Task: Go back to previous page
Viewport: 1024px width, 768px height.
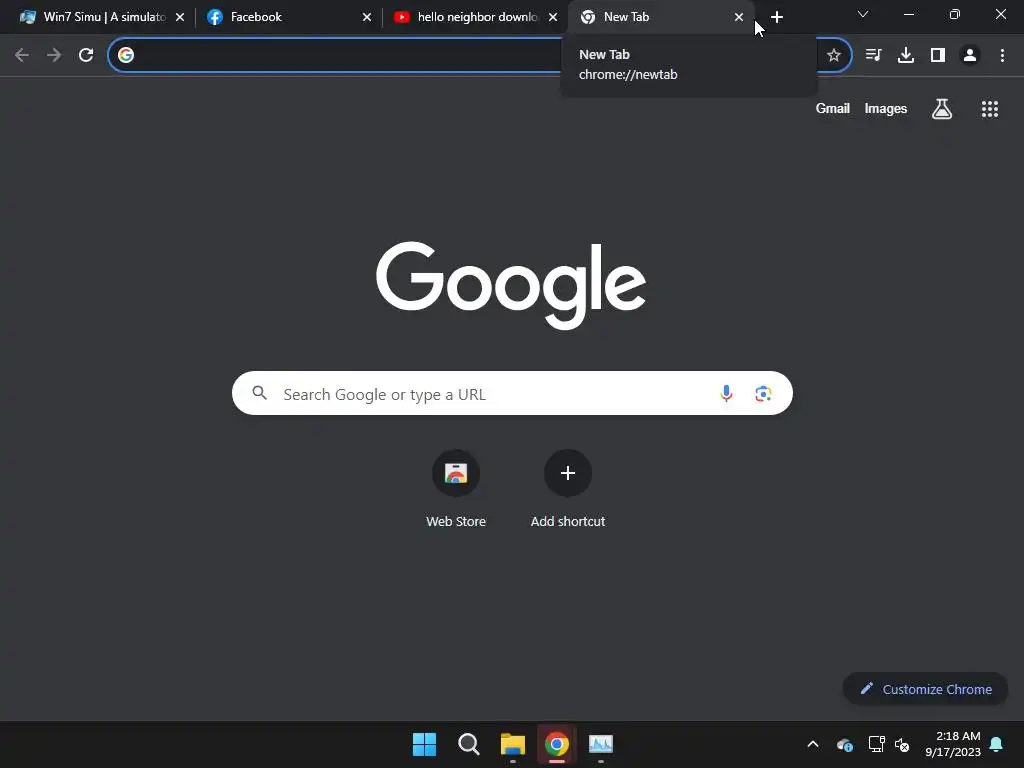Action: point(22,55)
